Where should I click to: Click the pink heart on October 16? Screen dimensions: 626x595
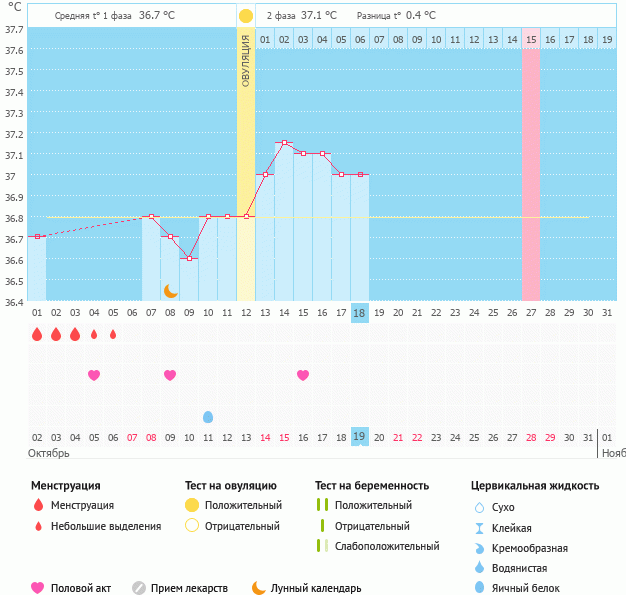tap(303, 375)
